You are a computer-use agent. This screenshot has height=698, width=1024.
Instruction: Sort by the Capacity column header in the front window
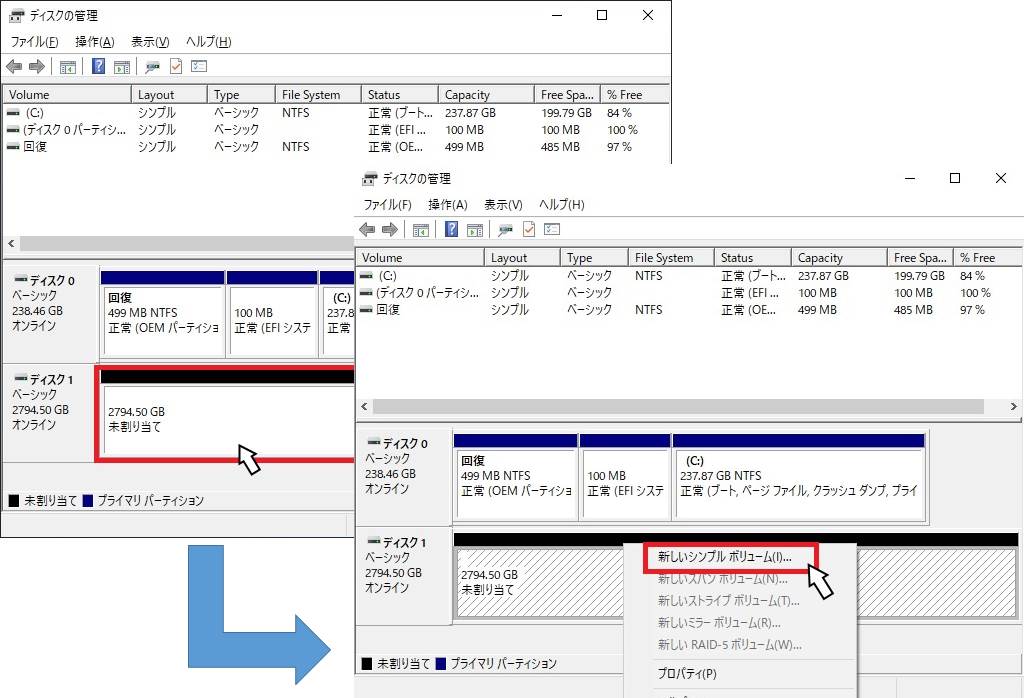(820, 257)
